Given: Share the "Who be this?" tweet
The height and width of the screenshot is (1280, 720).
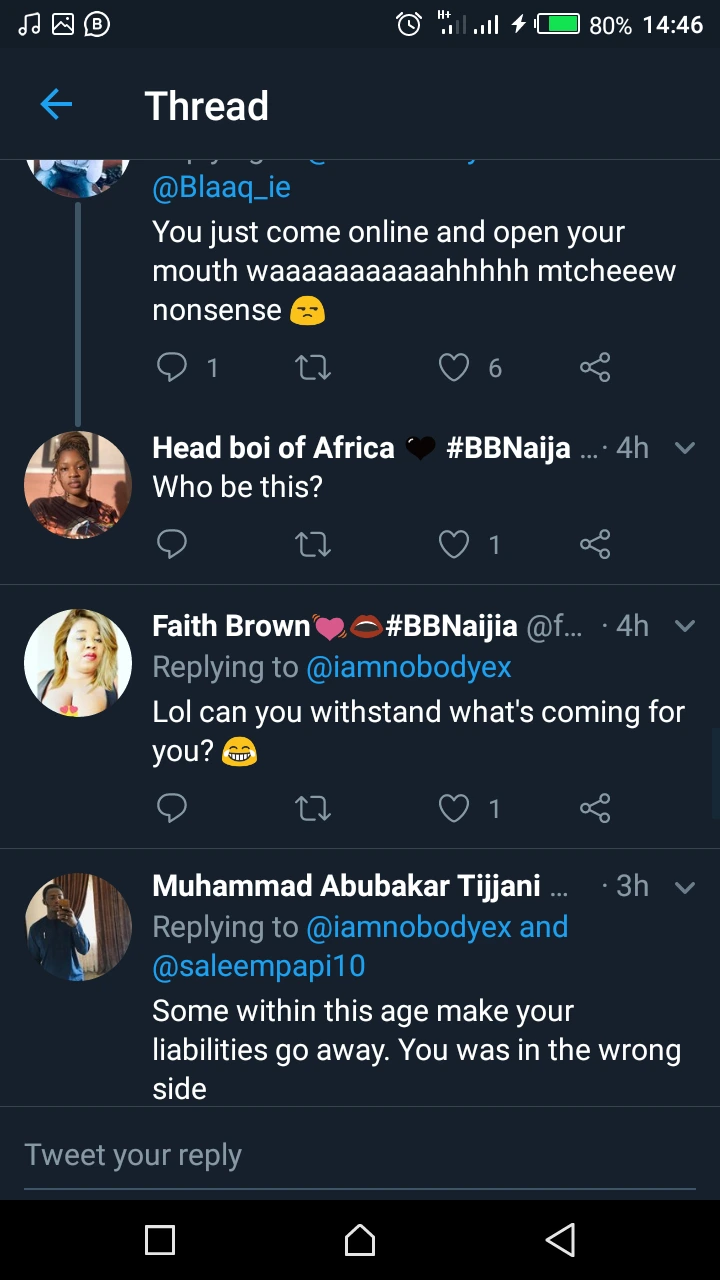Looking at the screenshot, I should pyautogui.click(x=595, y=544).
